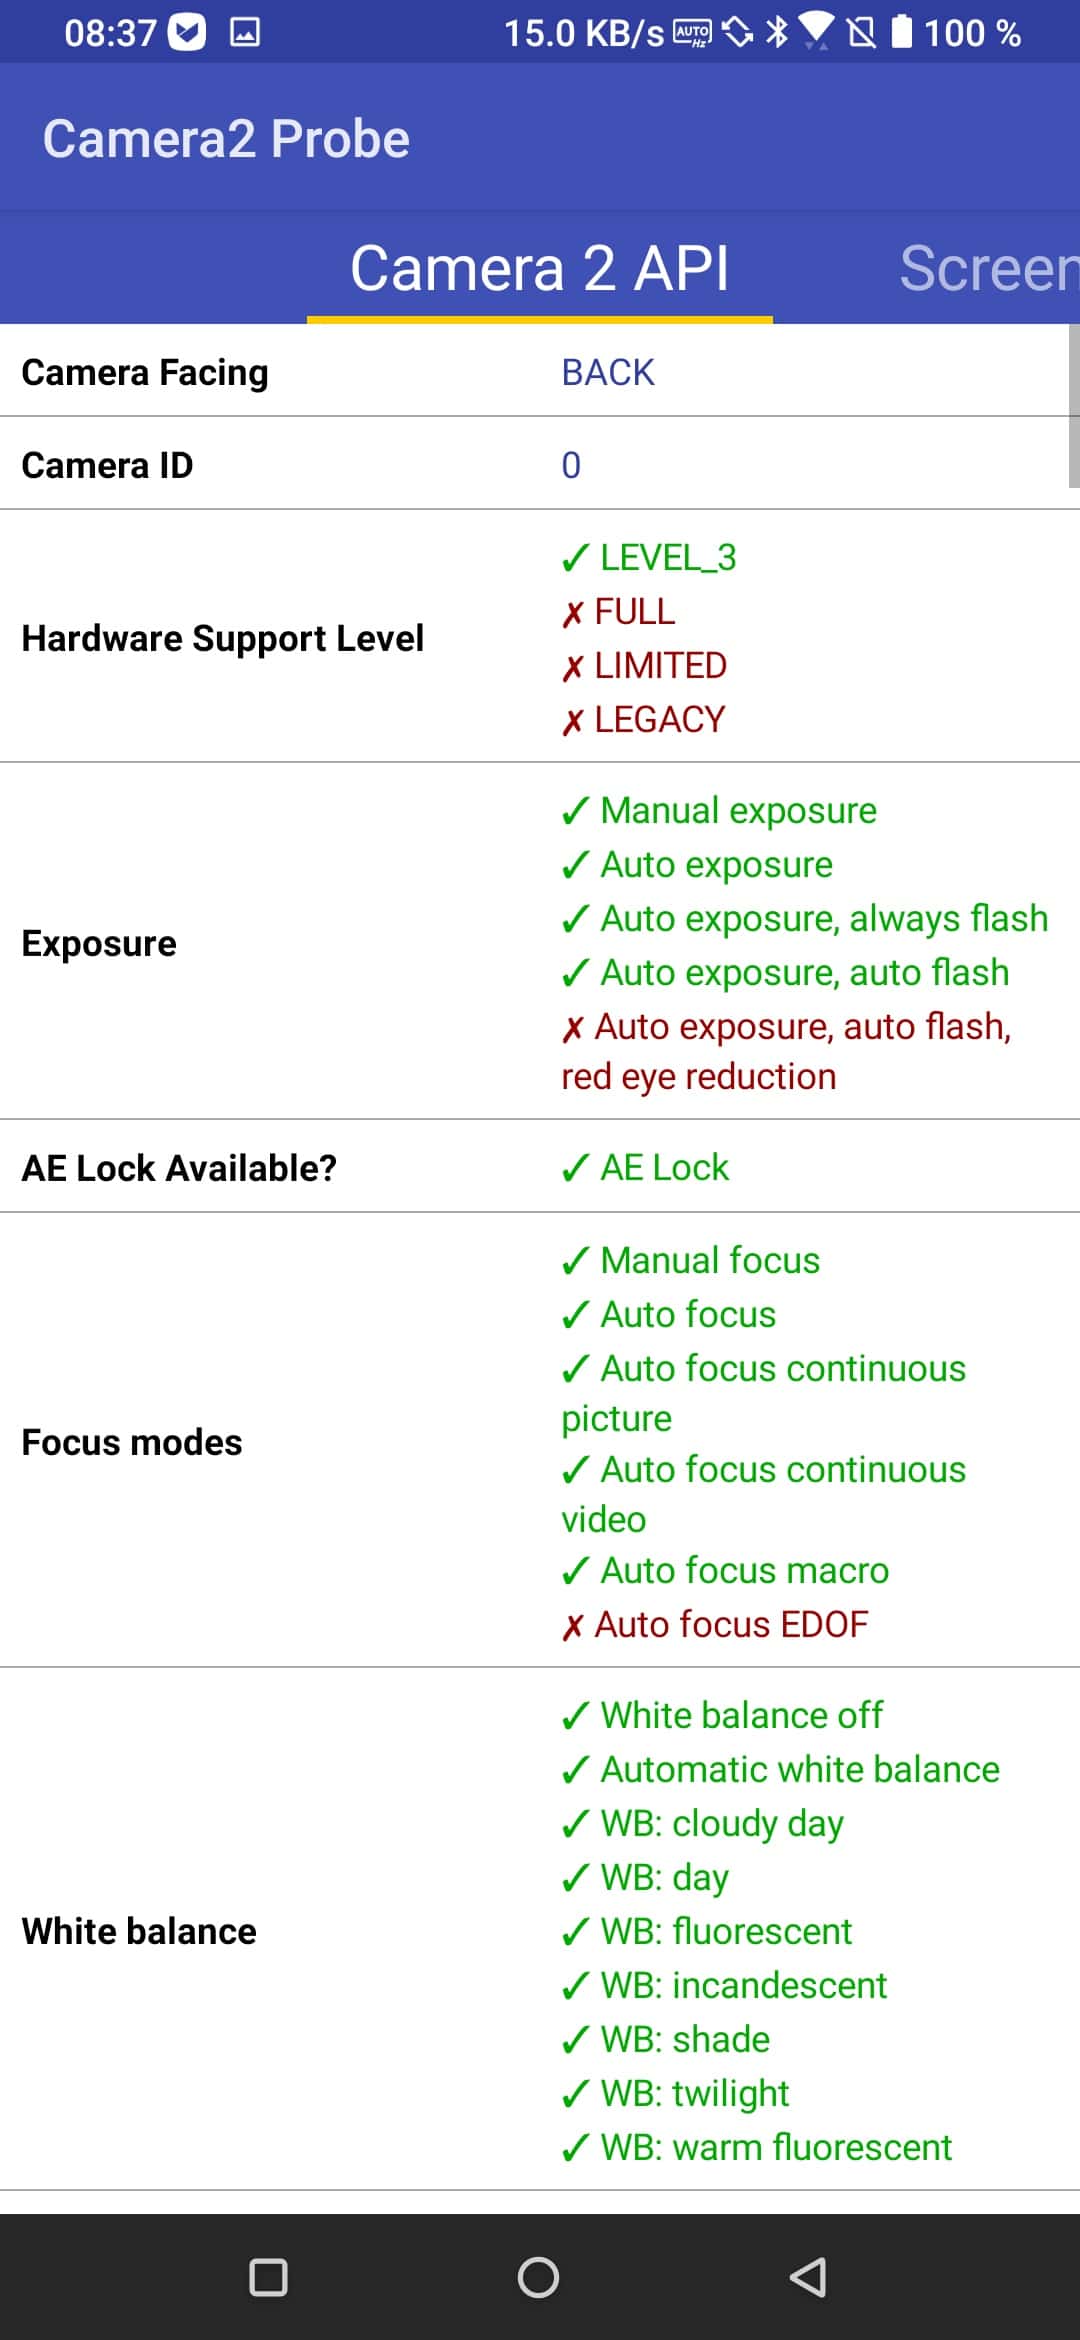Tap the Wi-Fi signal icon

pyautogui.click(x=816, y=31)
